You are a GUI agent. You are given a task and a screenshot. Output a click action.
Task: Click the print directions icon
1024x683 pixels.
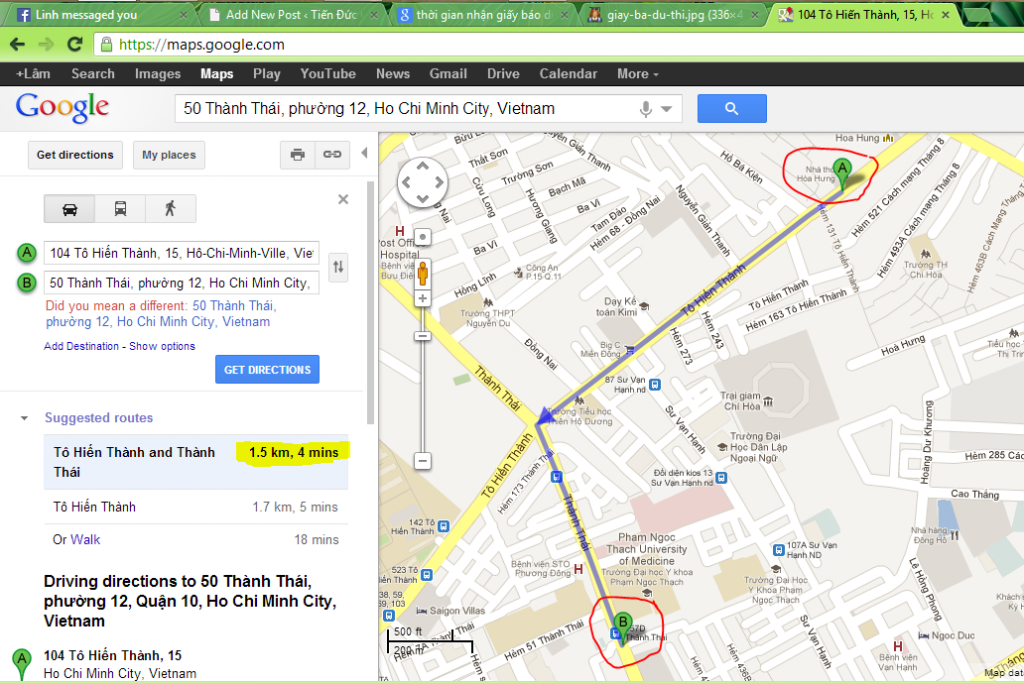tap(297, 154)
